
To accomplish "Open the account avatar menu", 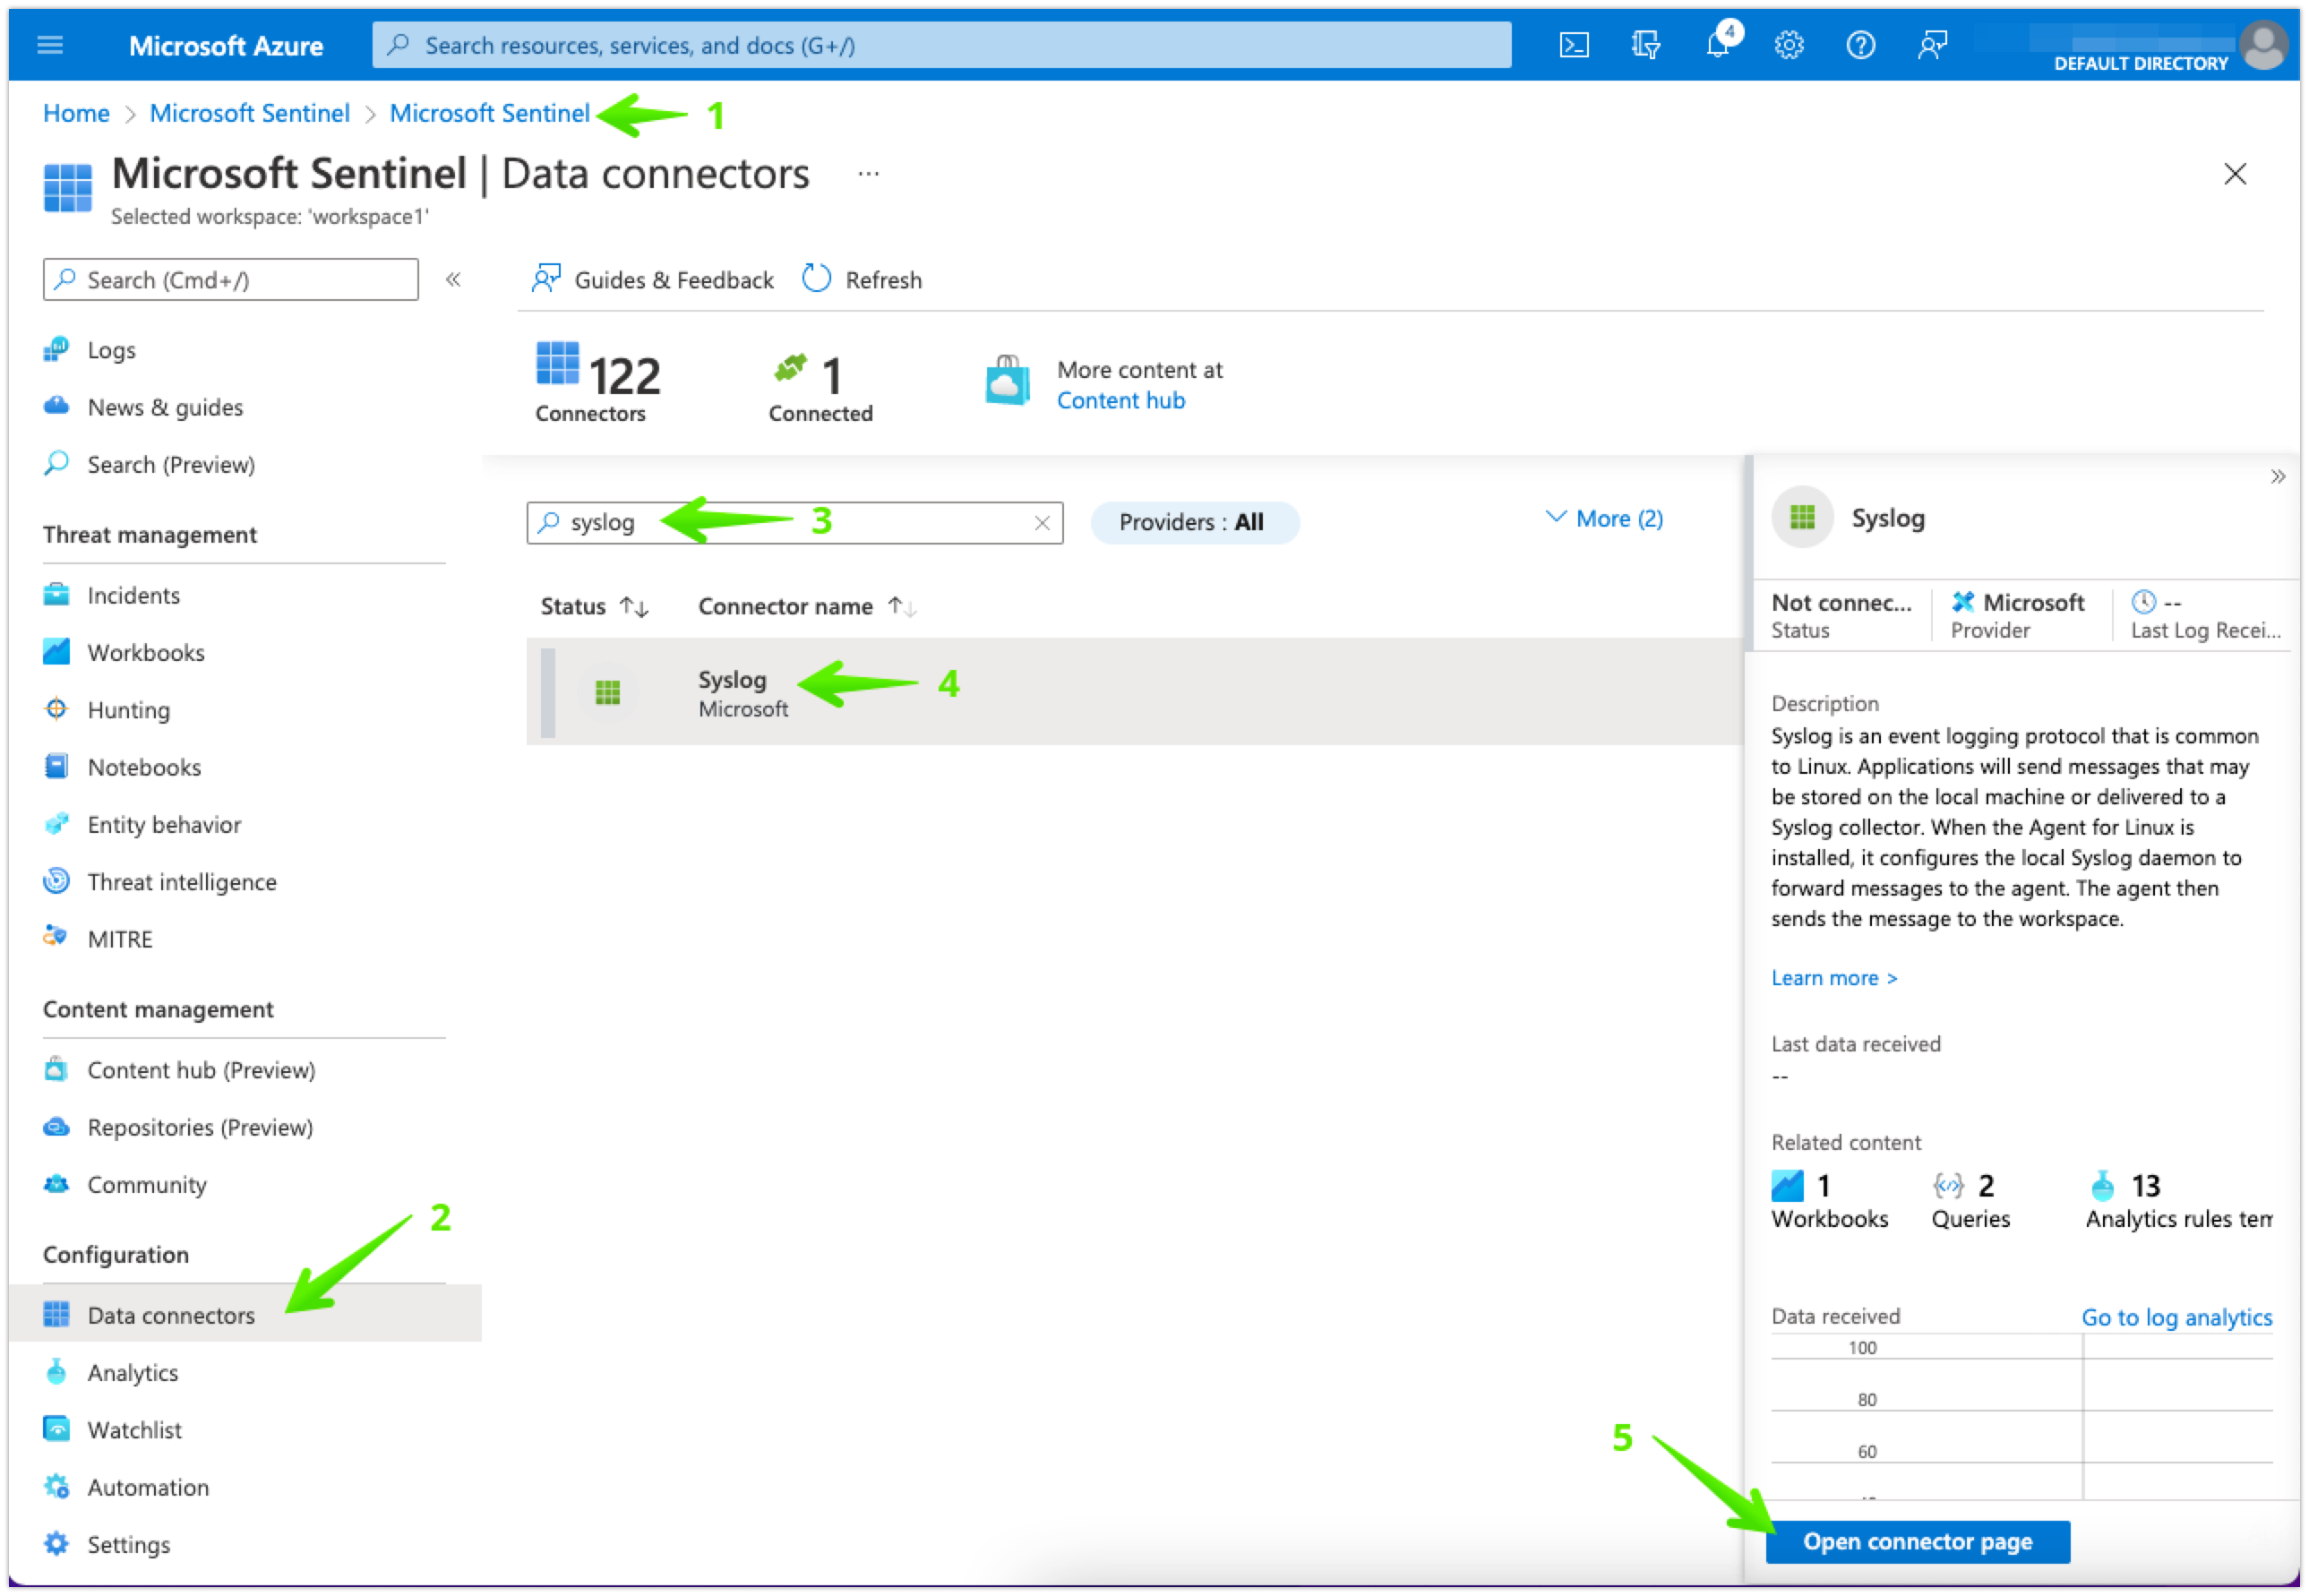I will click(x=2263, y=45).
